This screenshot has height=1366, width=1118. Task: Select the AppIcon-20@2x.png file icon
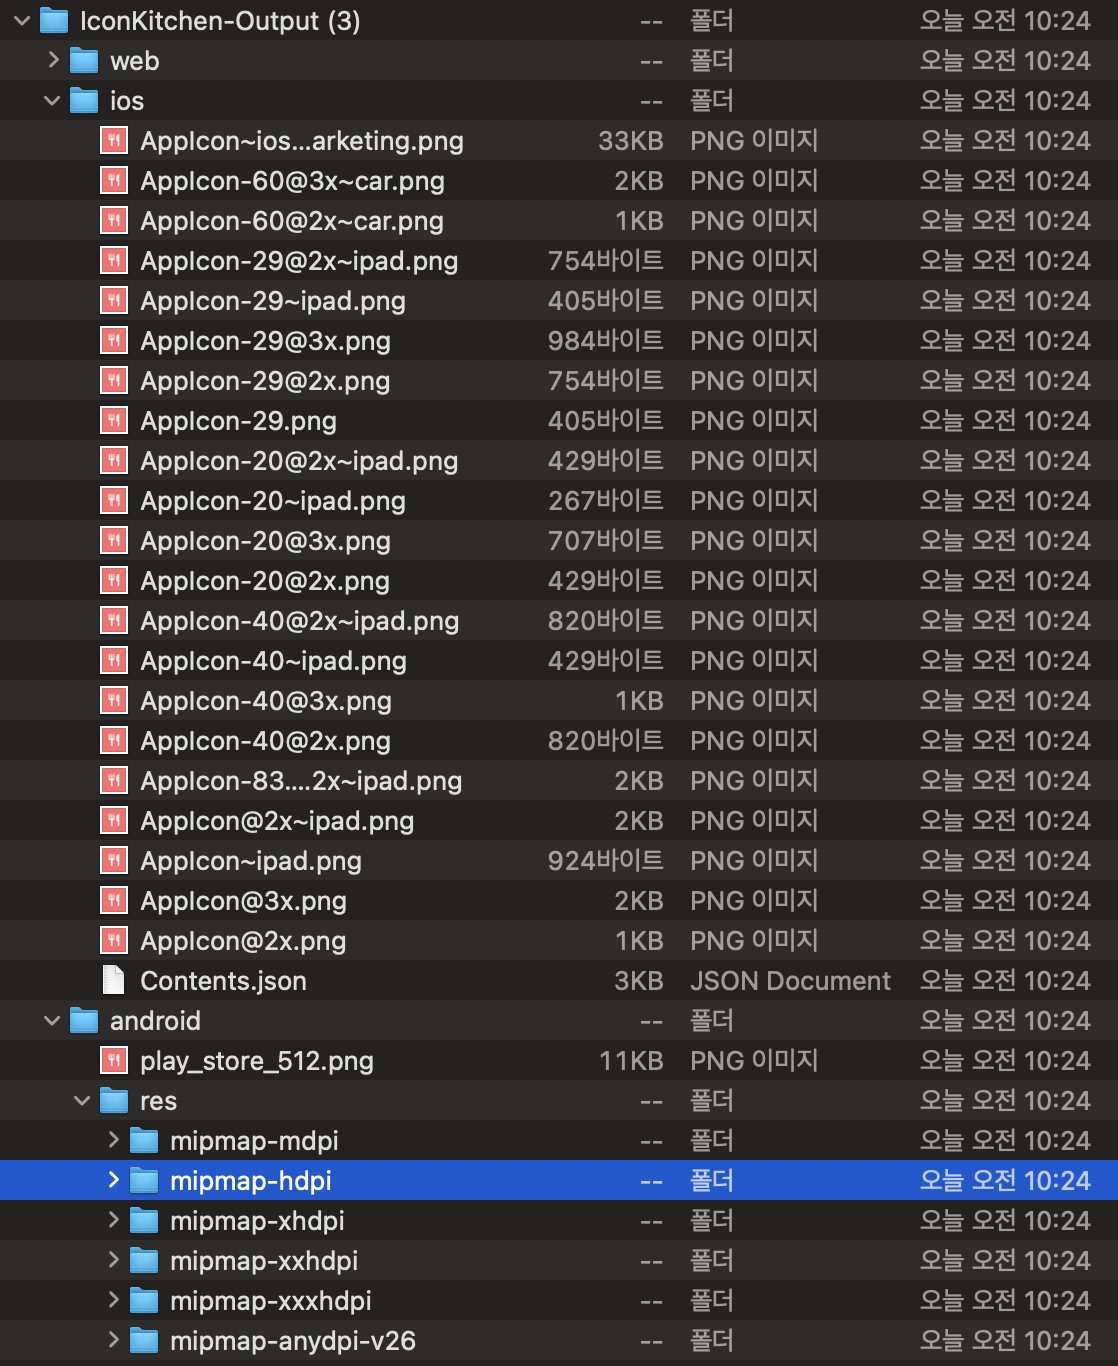point(114,581)
